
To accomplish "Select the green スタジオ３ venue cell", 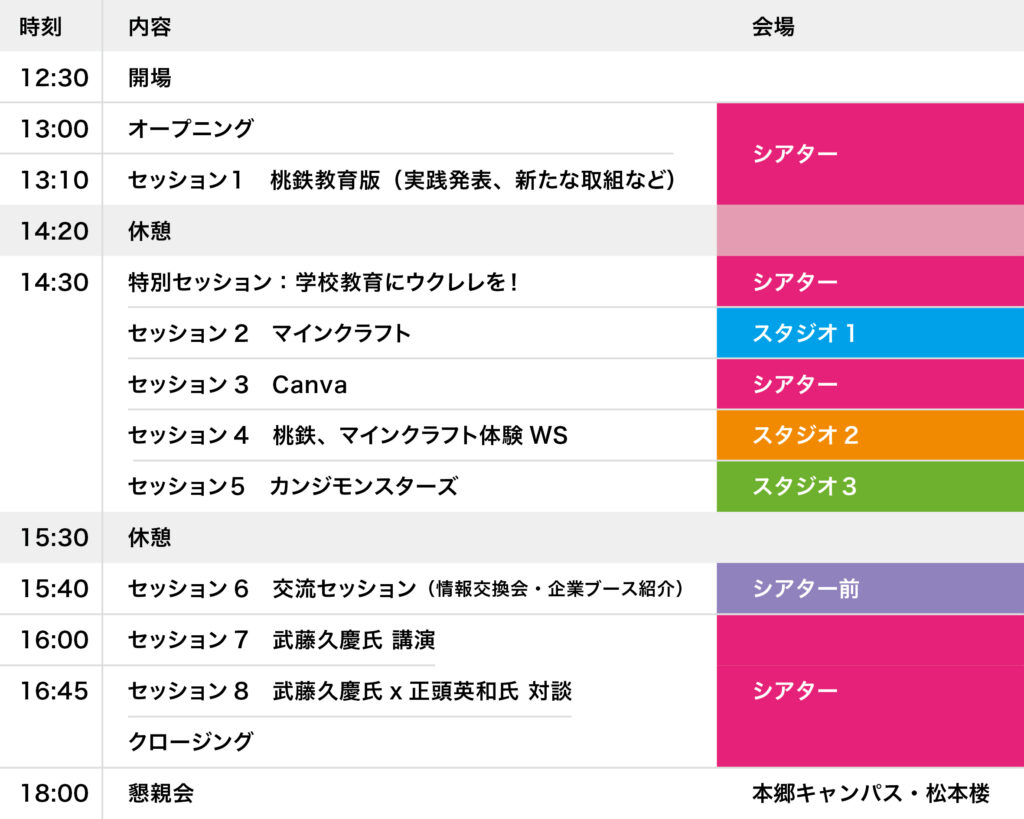I will [870, 487].
